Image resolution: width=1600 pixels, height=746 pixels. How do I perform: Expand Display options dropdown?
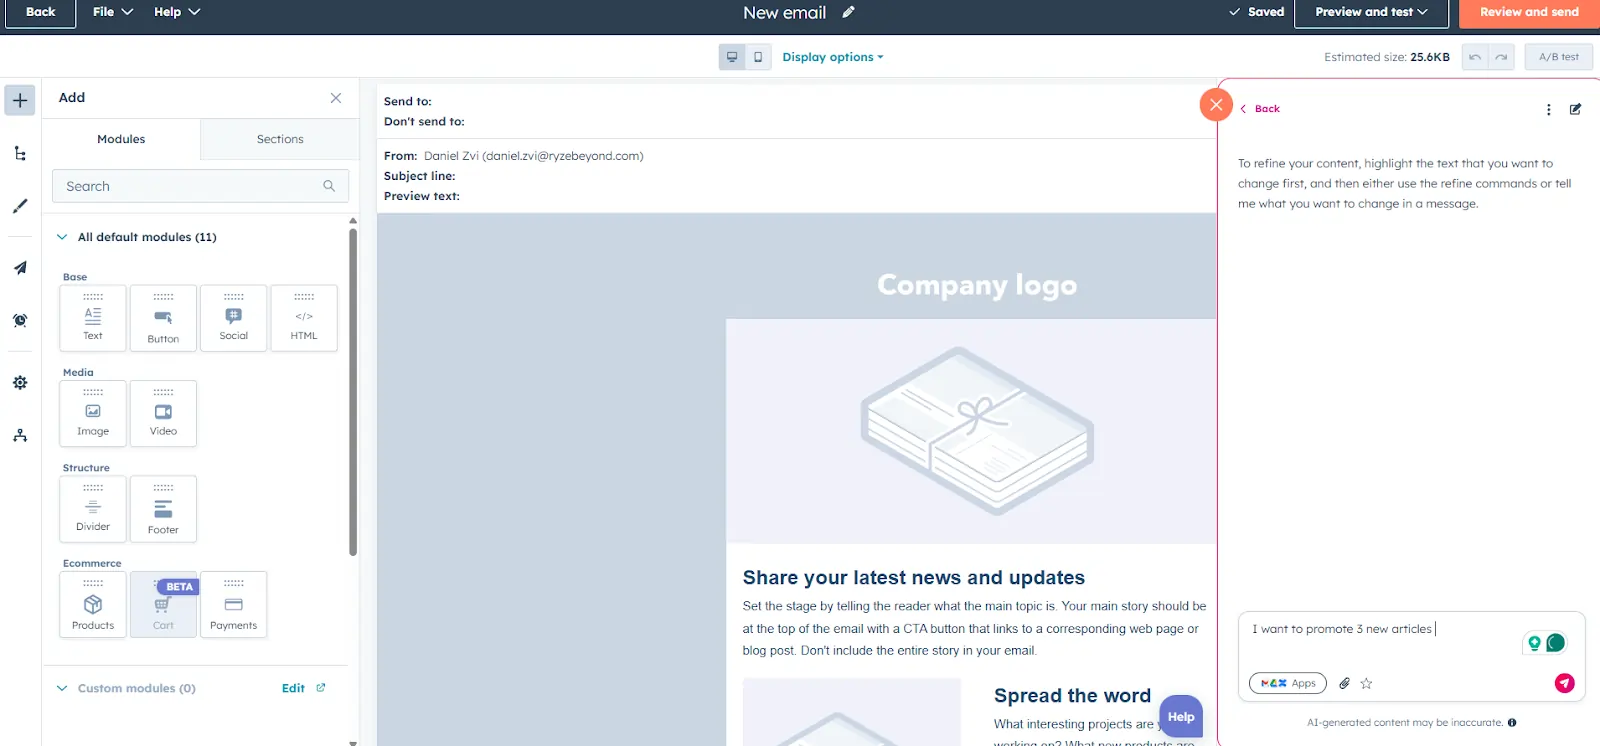point(833,57)
